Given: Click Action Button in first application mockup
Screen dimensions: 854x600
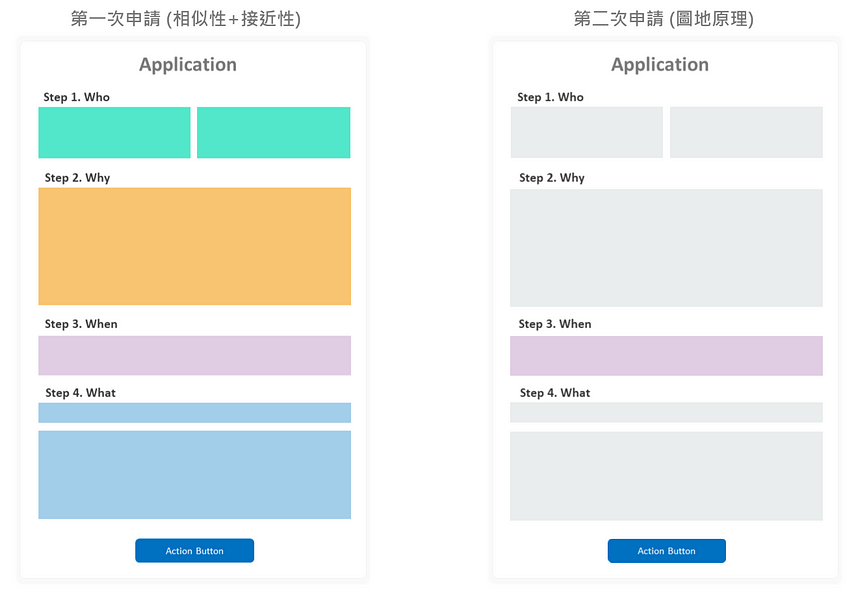Looking at the screenshot, I should pos(194,550).
